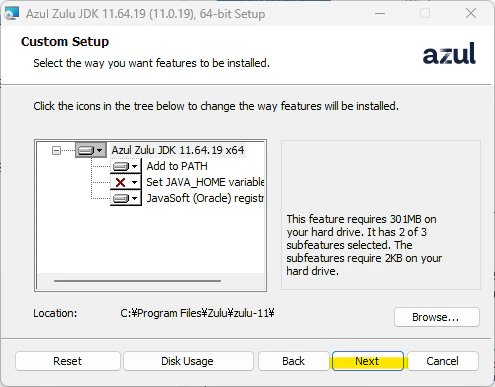Cancel the Zulu JDK setup
This screenshot has width=495, height=387.
tap(443, 361)
